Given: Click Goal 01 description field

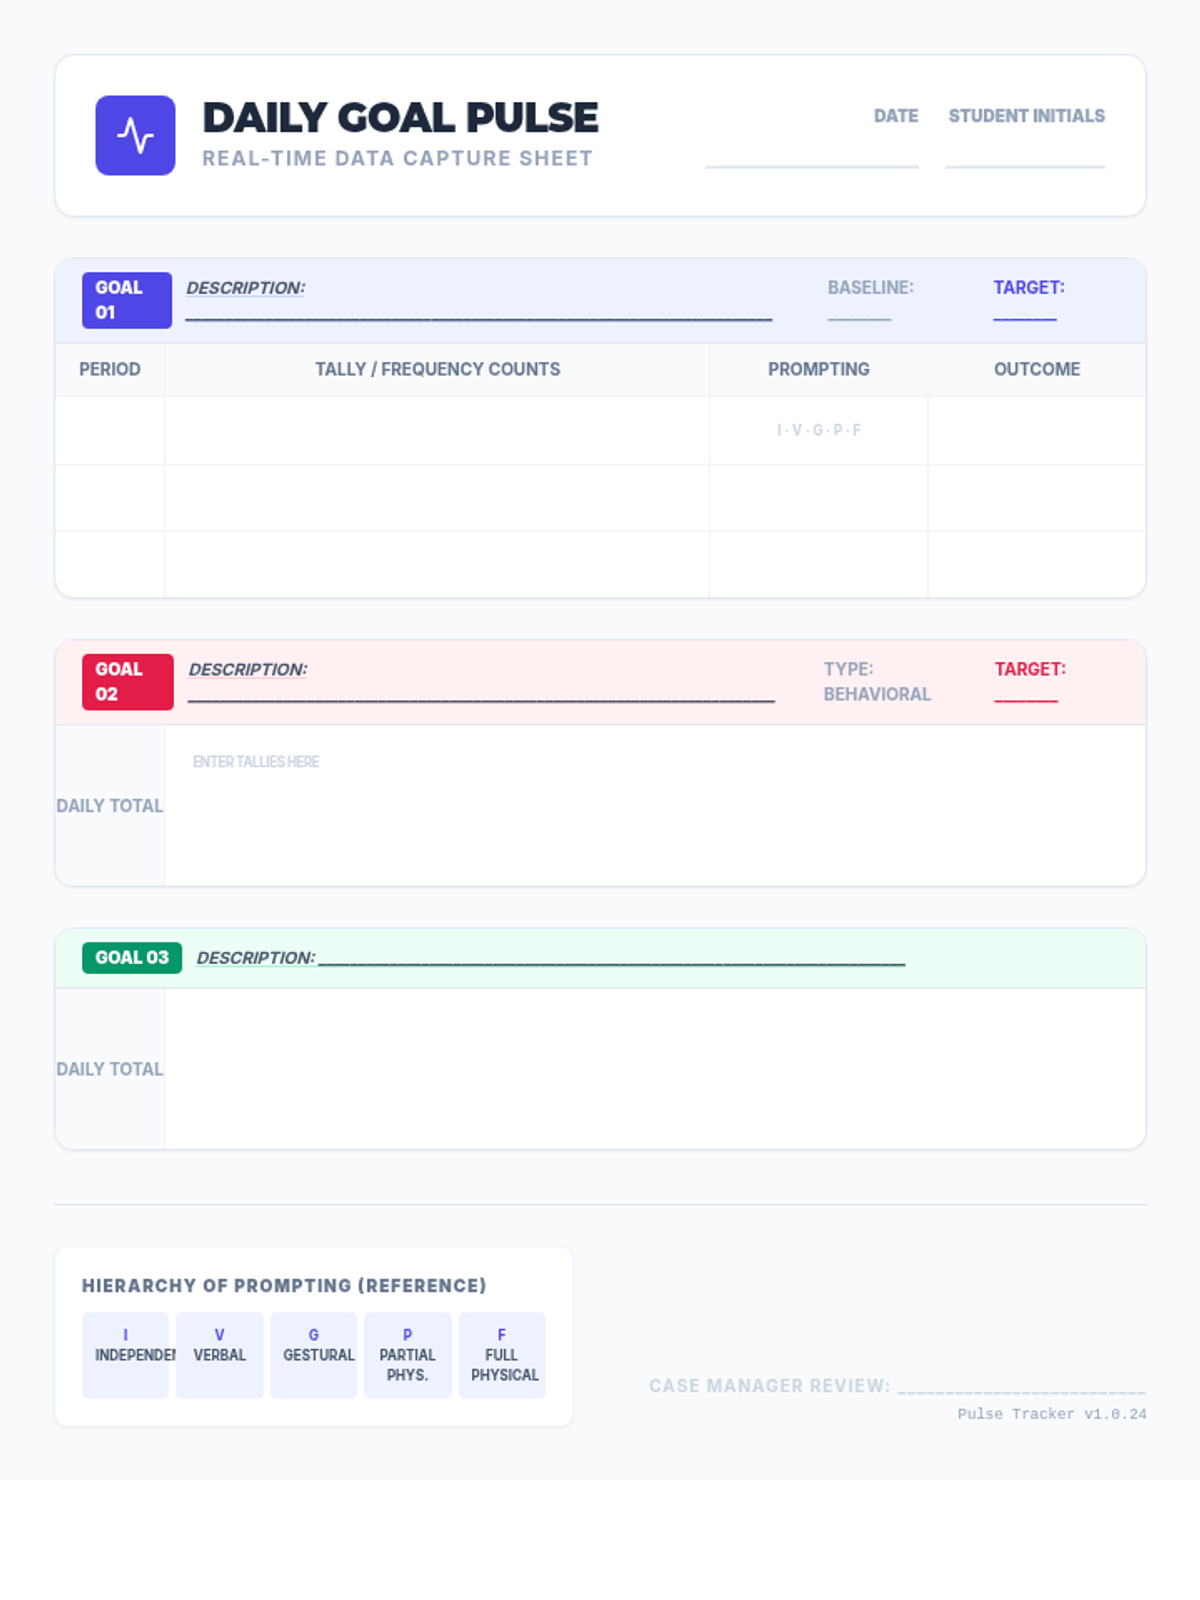Looking at the screenshot, I should (x=478, y=312).
